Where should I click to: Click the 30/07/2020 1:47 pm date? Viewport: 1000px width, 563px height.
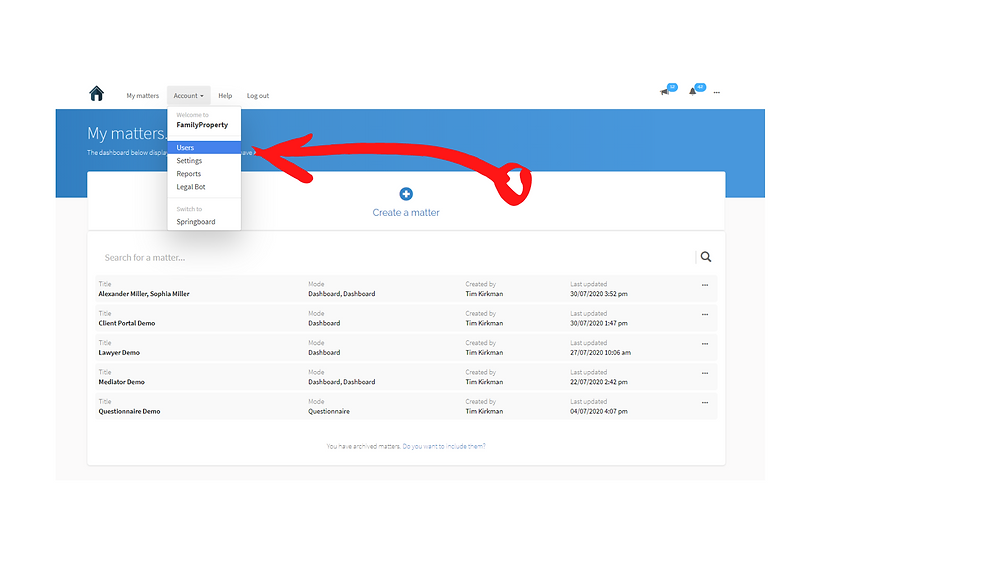tap(599, 323)
